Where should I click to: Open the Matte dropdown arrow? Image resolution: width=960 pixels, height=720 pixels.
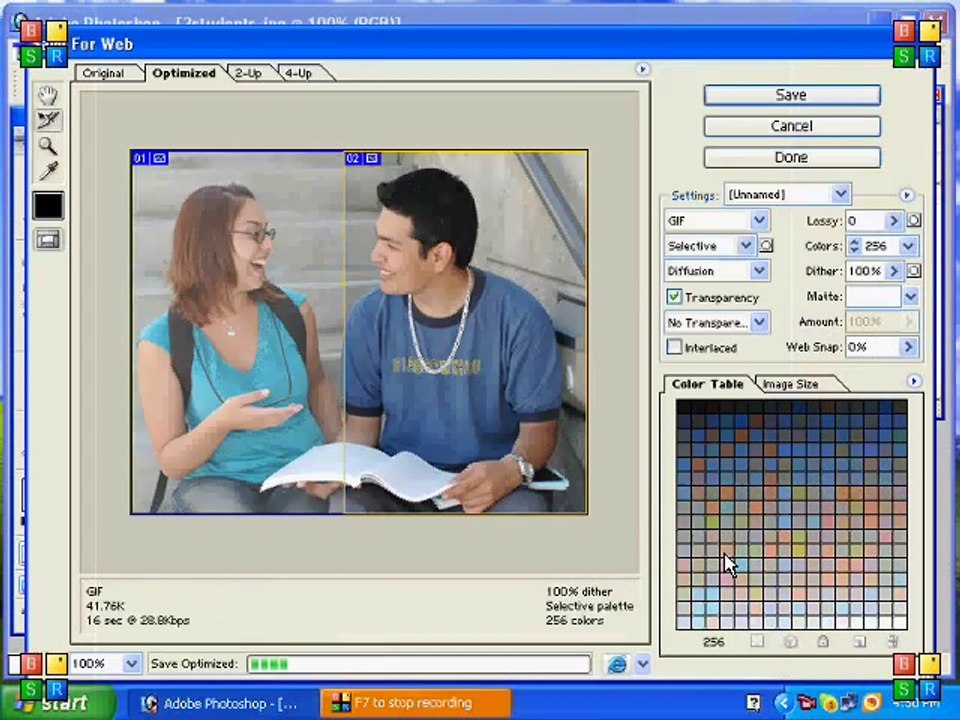(910, 296)
